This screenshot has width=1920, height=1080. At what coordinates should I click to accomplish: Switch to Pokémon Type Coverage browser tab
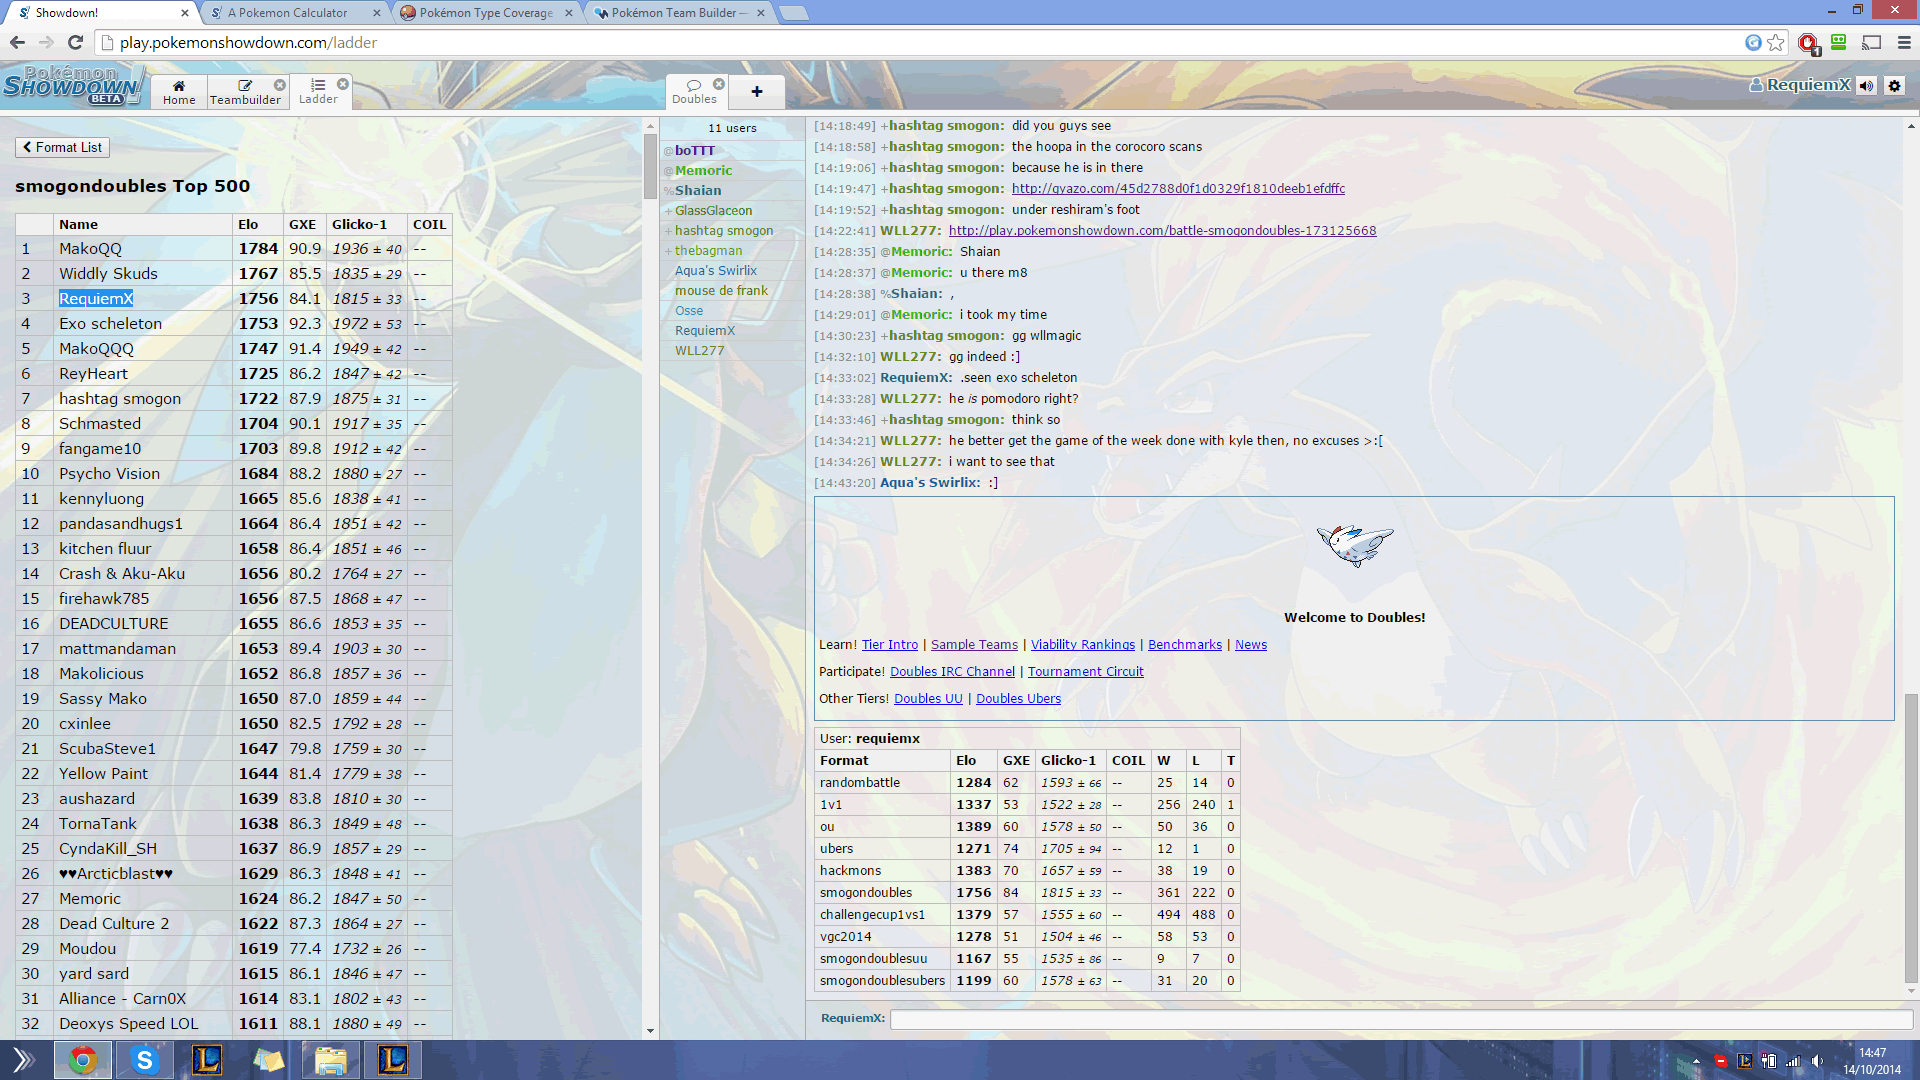point(487,13)
